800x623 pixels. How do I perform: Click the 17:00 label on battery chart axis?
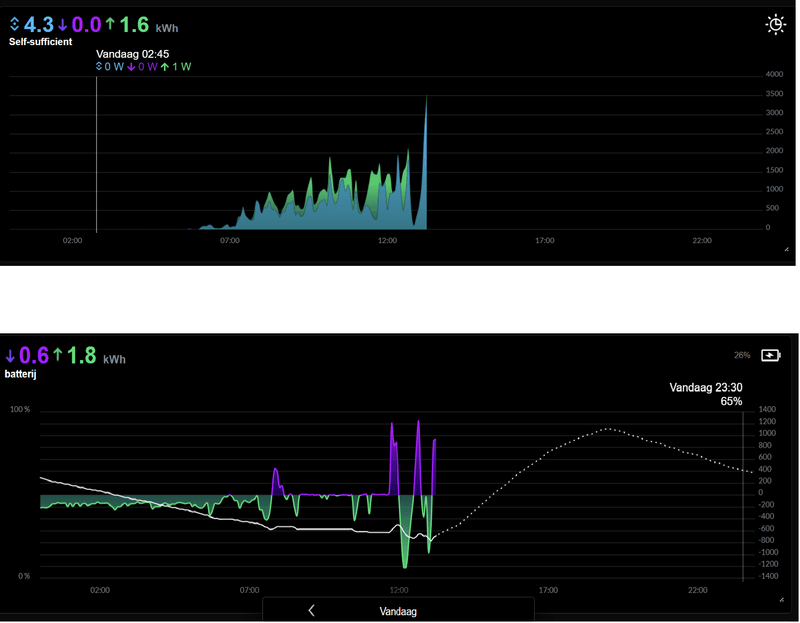point(548,590)
